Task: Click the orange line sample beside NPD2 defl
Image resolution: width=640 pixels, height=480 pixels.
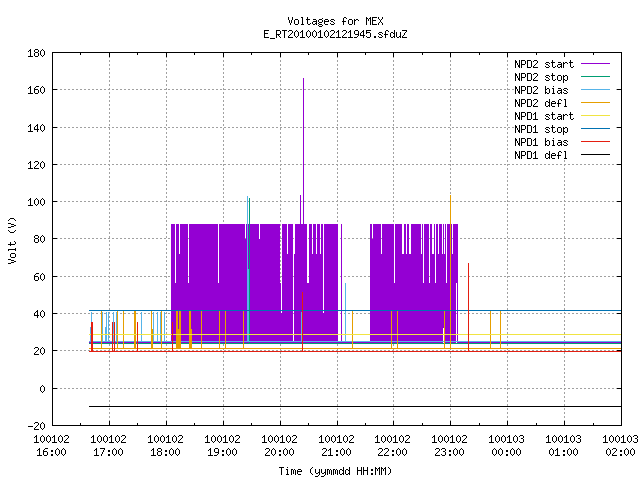Action: [595, 102]
